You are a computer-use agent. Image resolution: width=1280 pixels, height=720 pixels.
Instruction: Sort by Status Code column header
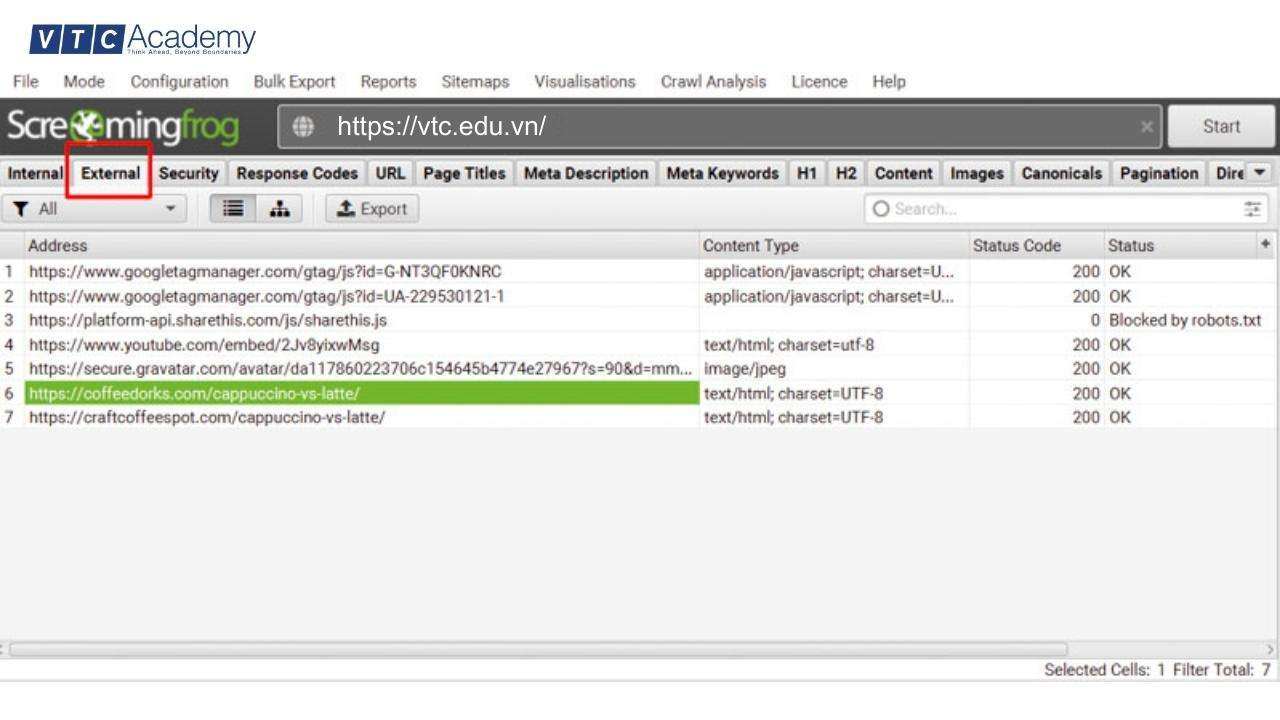click(1016, 245)
